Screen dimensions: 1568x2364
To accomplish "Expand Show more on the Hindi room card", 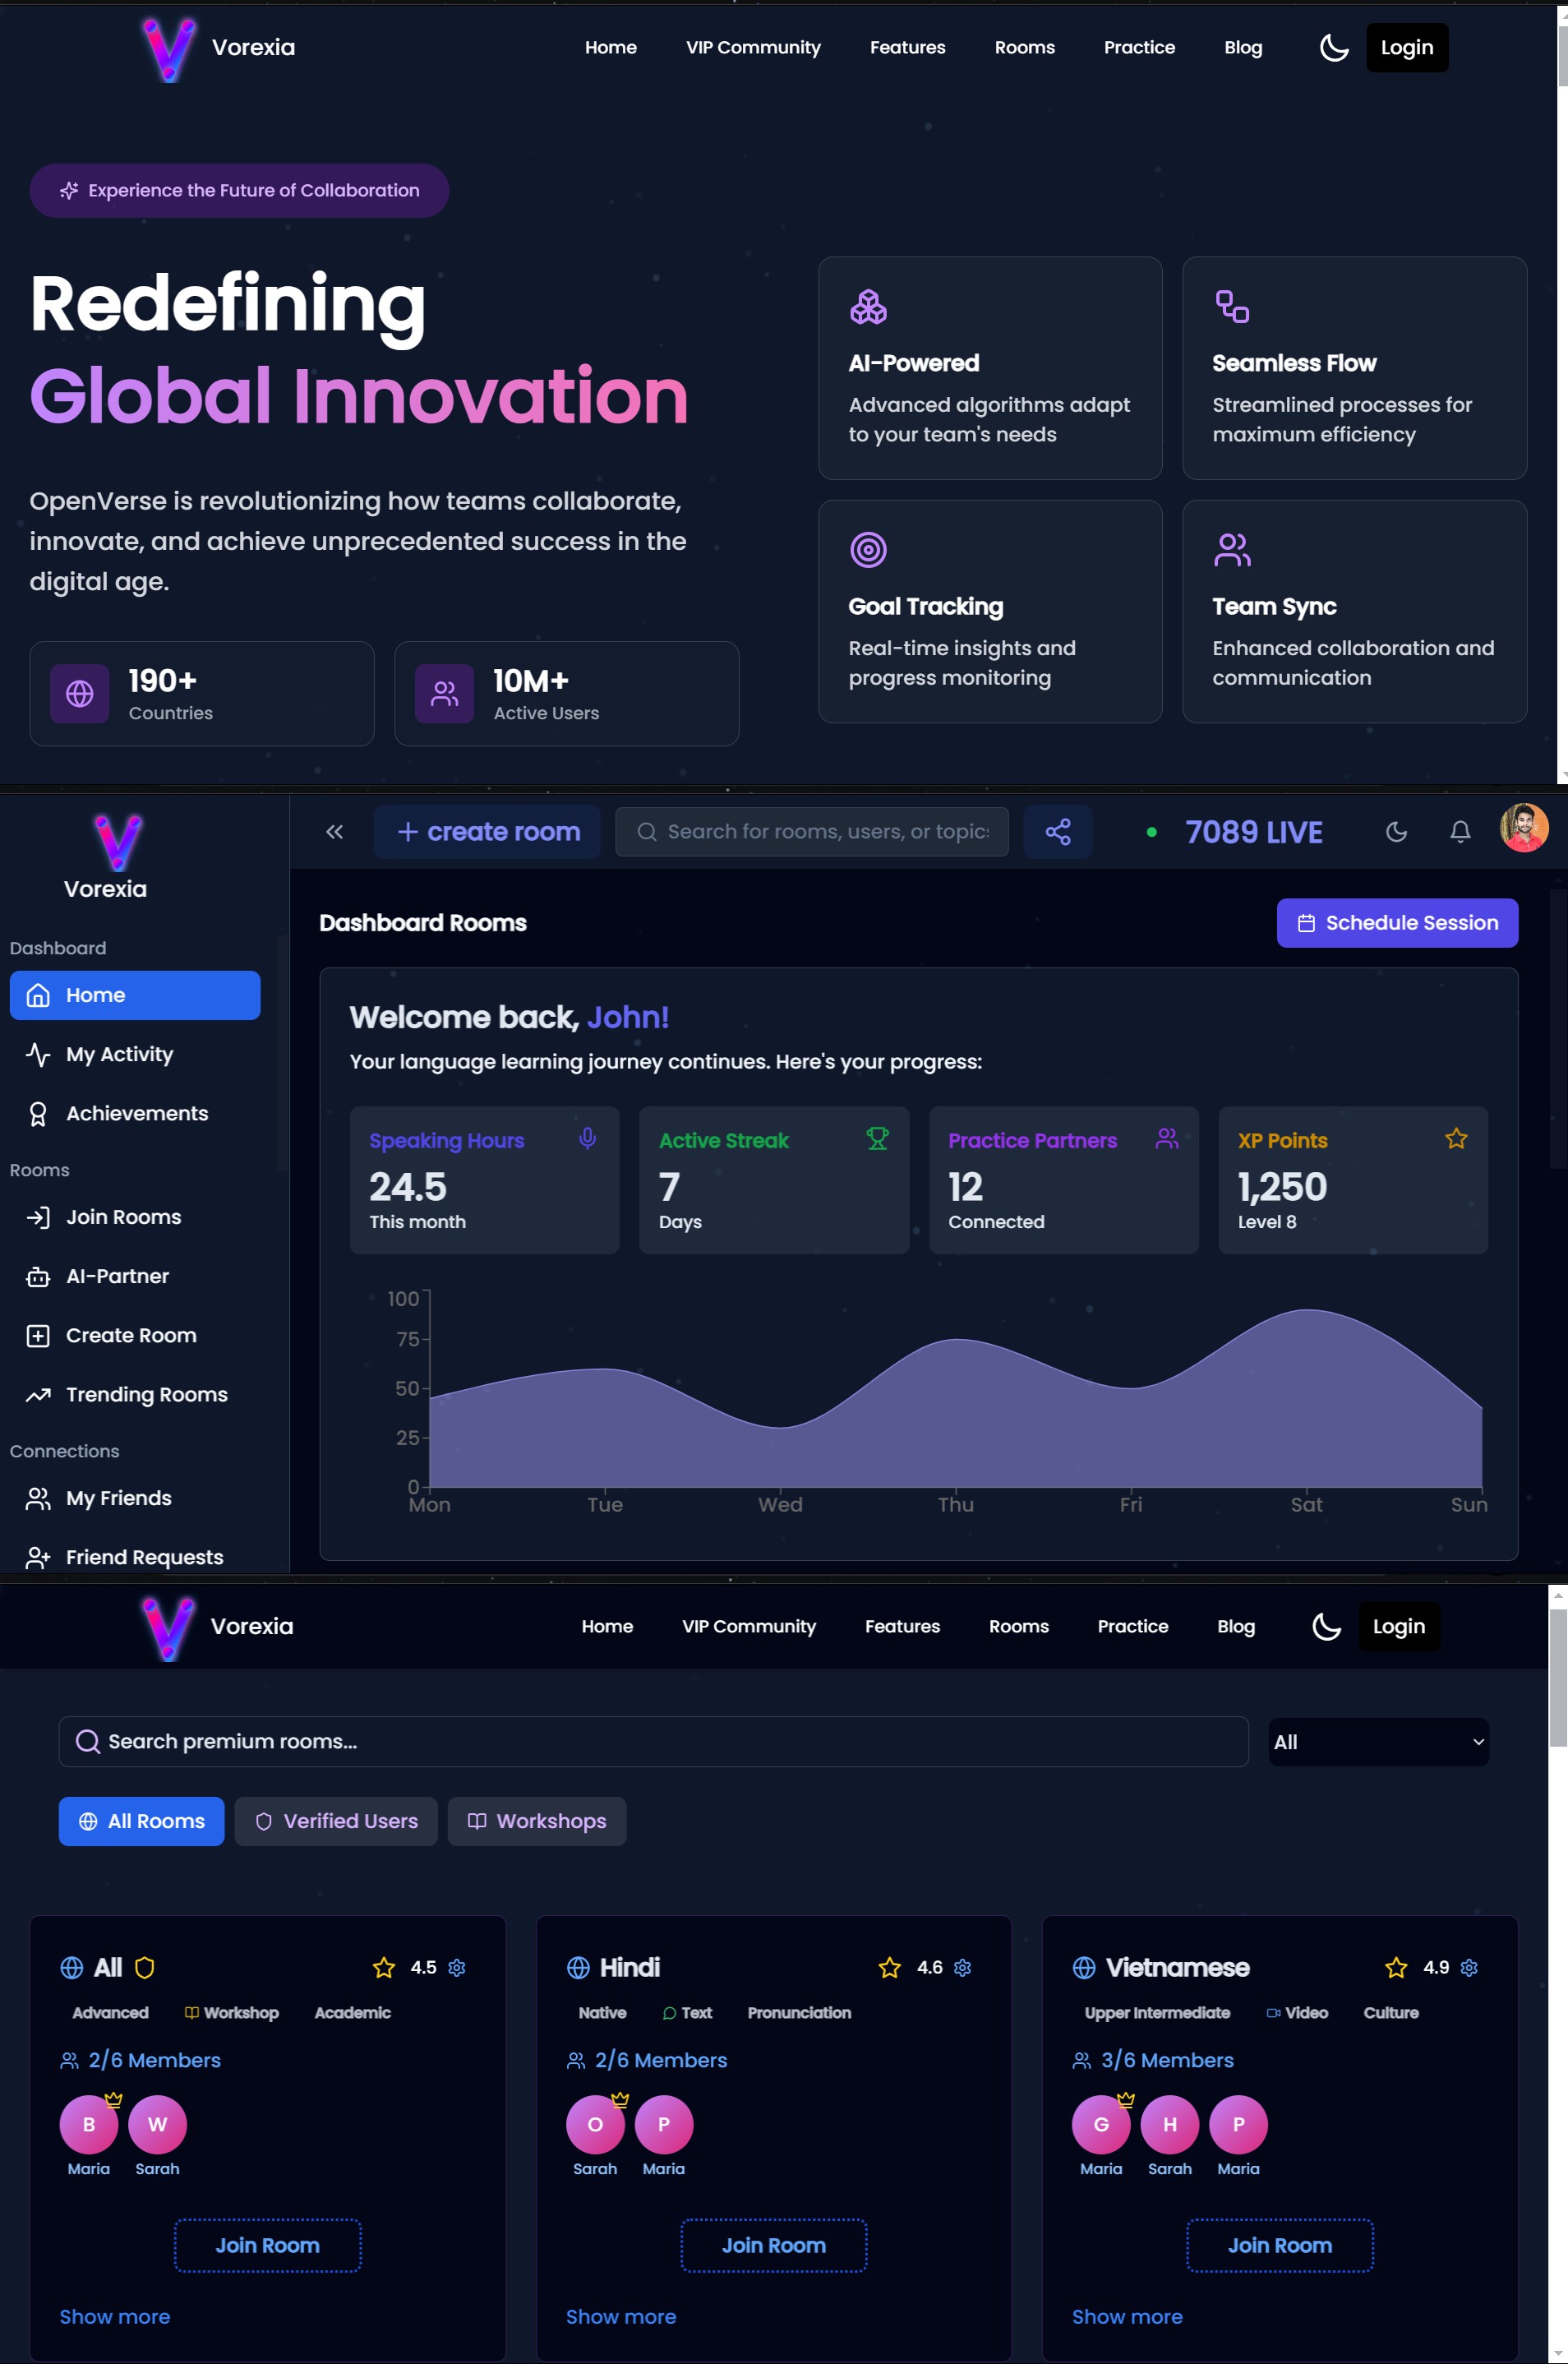I will [620, 2316].
